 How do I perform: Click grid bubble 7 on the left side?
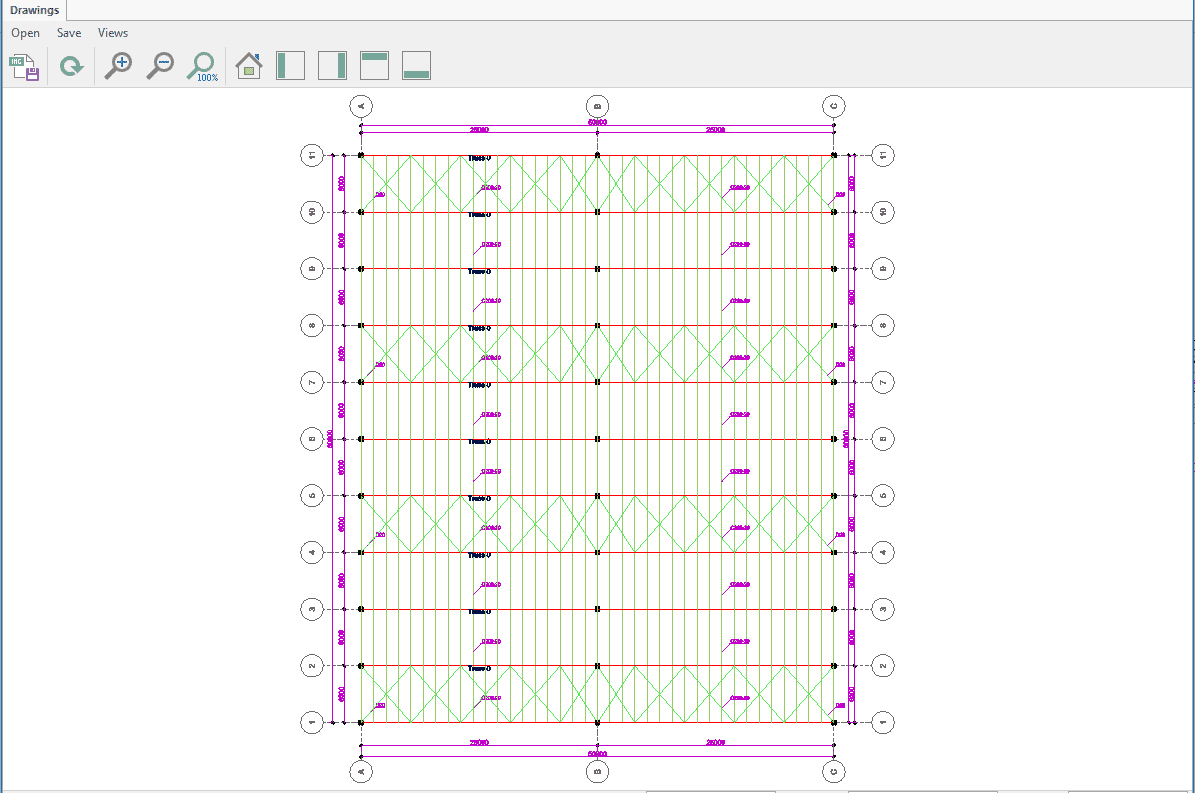point(313,382)
